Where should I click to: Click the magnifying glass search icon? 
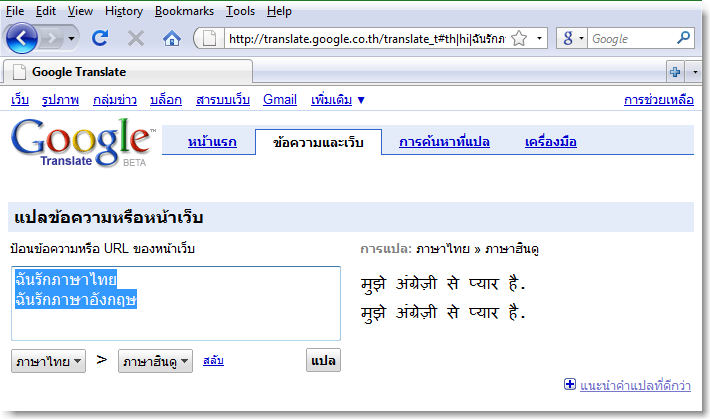click(683, 38)
